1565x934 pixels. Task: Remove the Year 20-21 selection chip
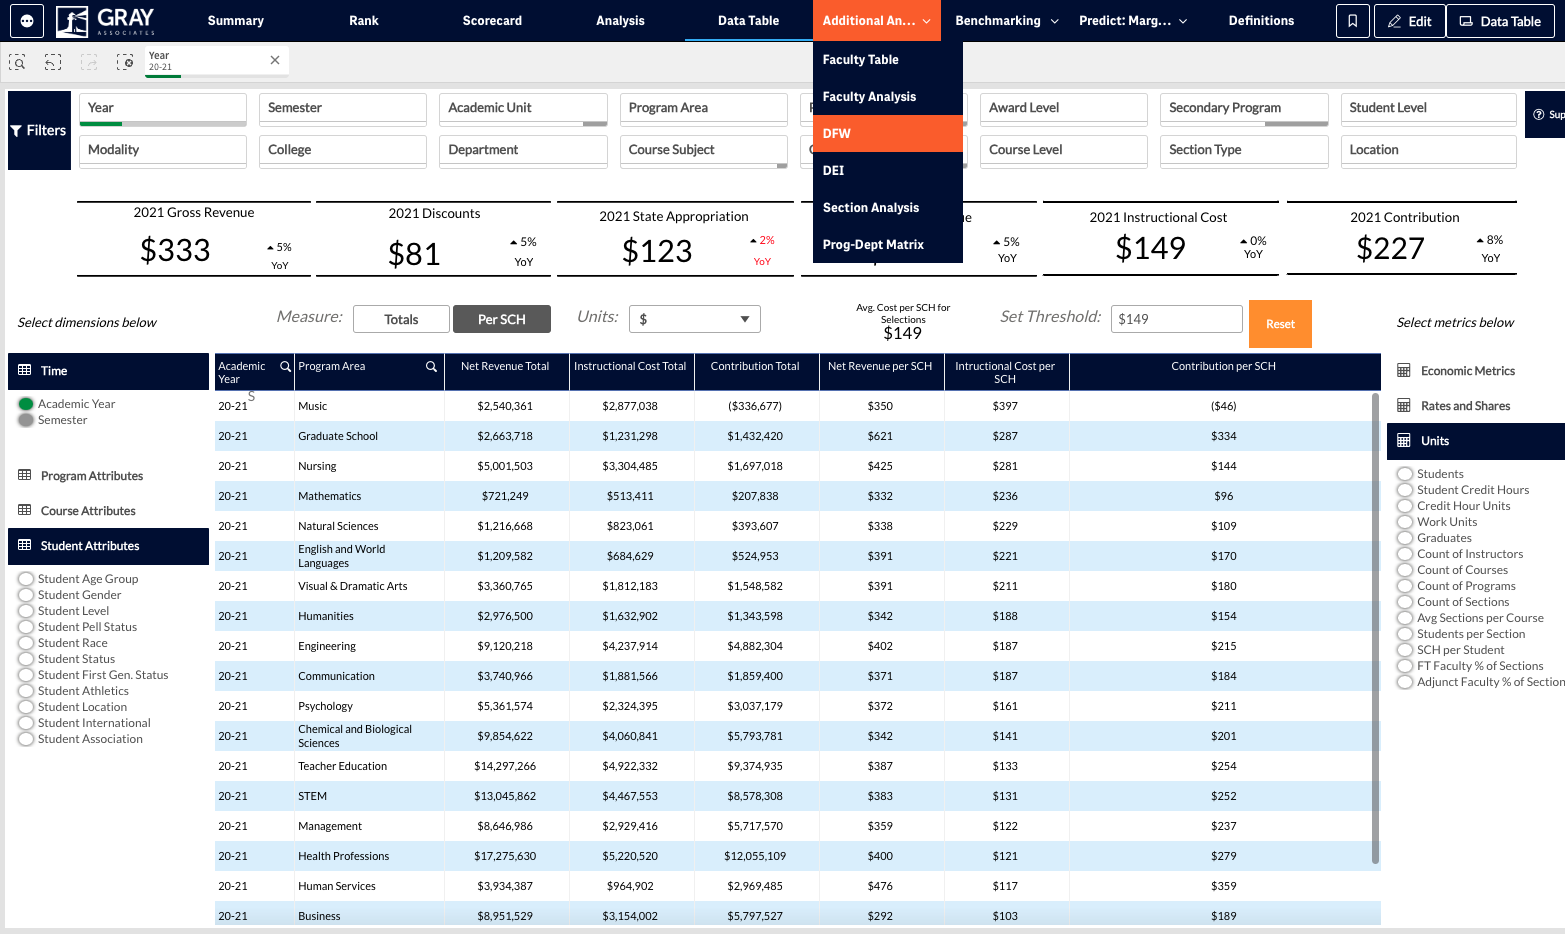pyautogui.click(x=275, y=60)
